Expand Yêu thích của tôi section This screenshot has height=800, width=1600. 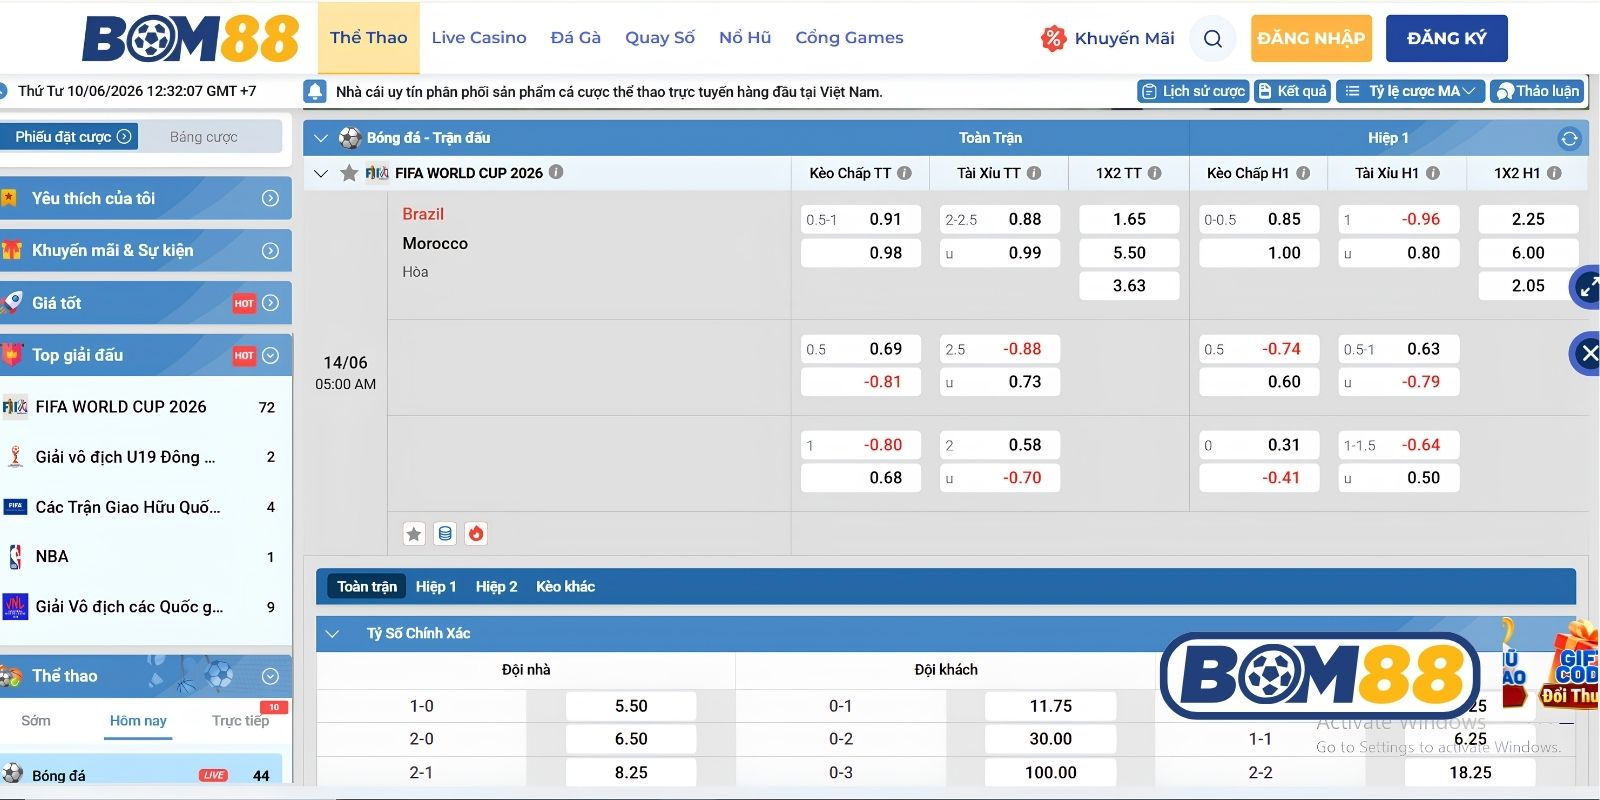pyautogui.click(x=145, y=198)
